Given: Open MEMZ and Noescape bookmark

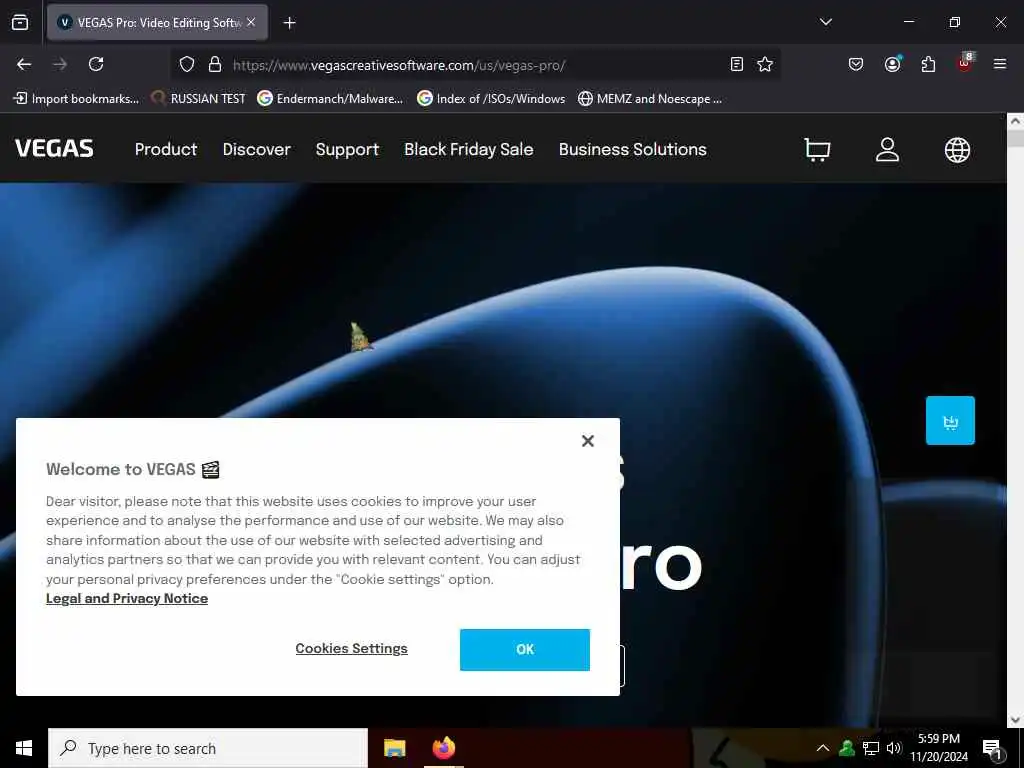Looking at the screenshot, I should coord(650,99).
